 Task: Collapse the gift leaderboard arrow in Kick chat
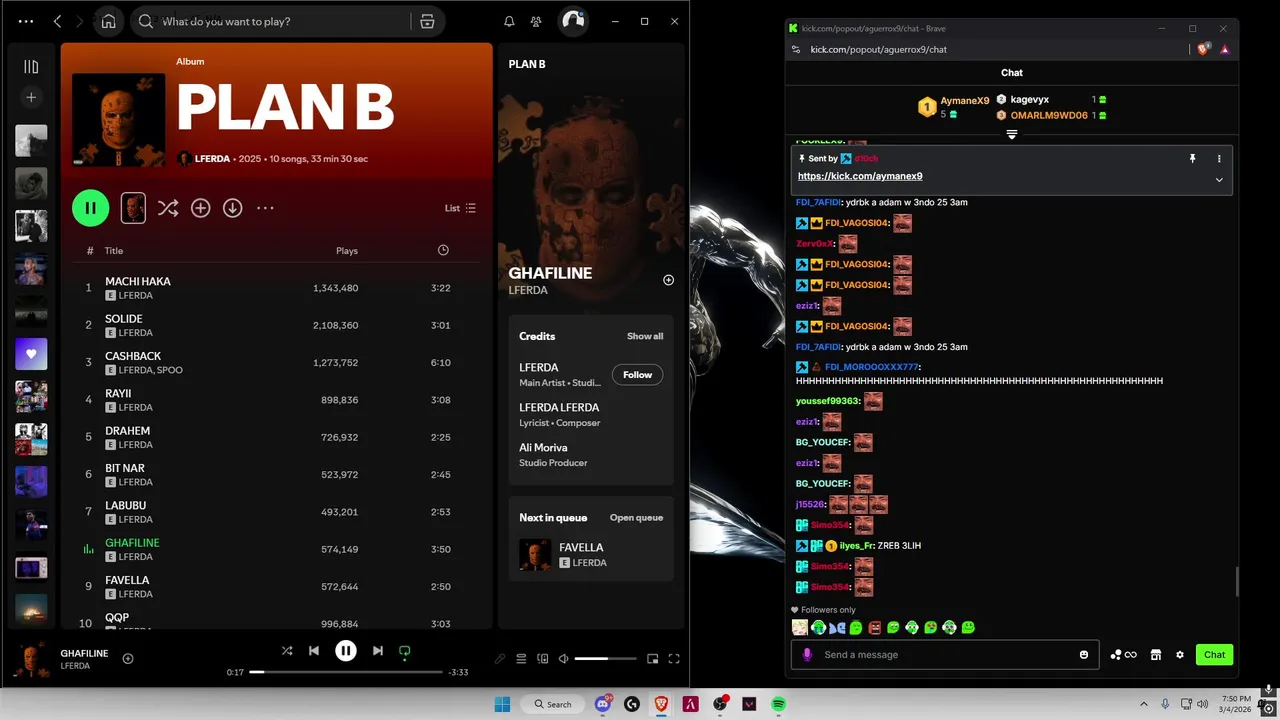coord(1012,134)
